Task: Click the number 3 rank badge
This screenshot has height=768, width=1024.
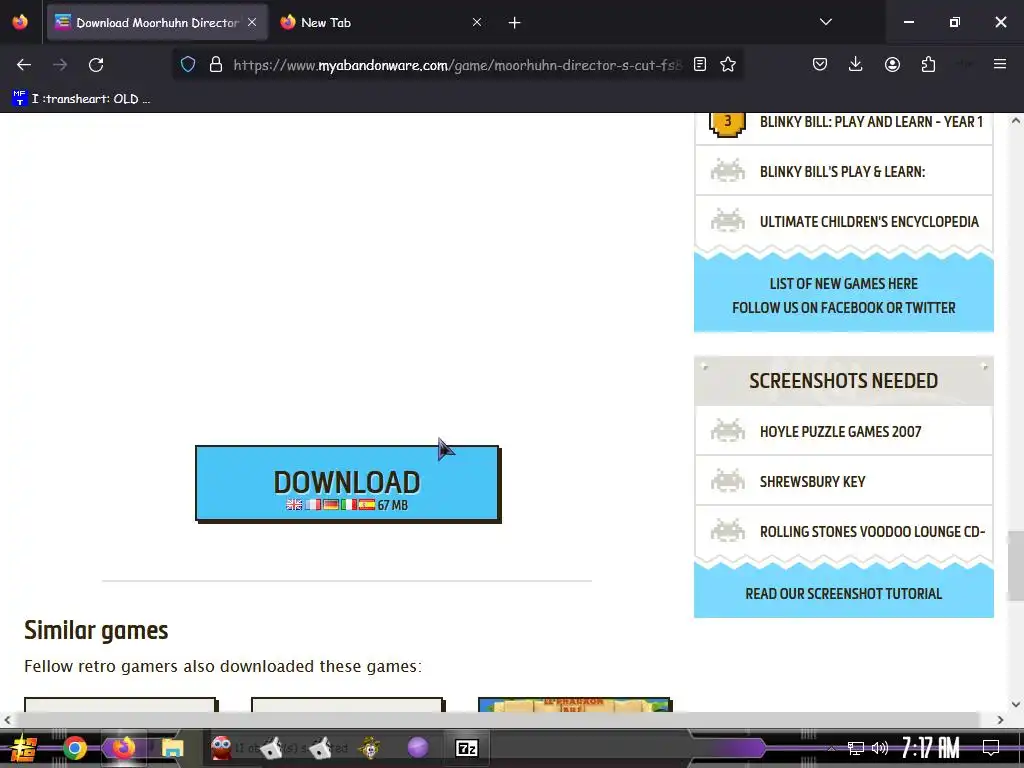Action: tap(728, 123)
